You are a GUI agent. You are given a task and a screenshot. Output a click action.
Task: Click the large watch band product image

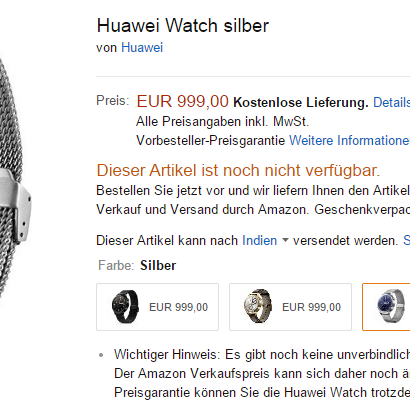(15, 180)
